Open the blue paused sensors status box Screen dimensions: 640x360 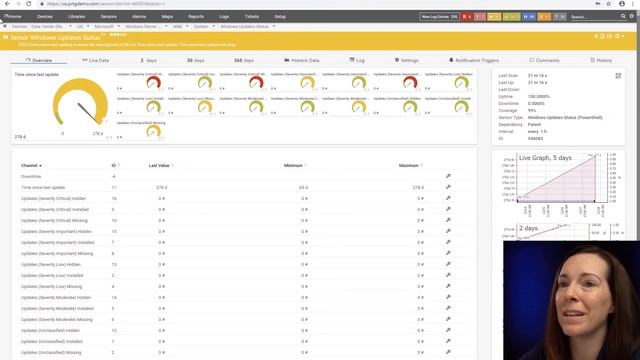pyautogui.click(x=529, y=17)
